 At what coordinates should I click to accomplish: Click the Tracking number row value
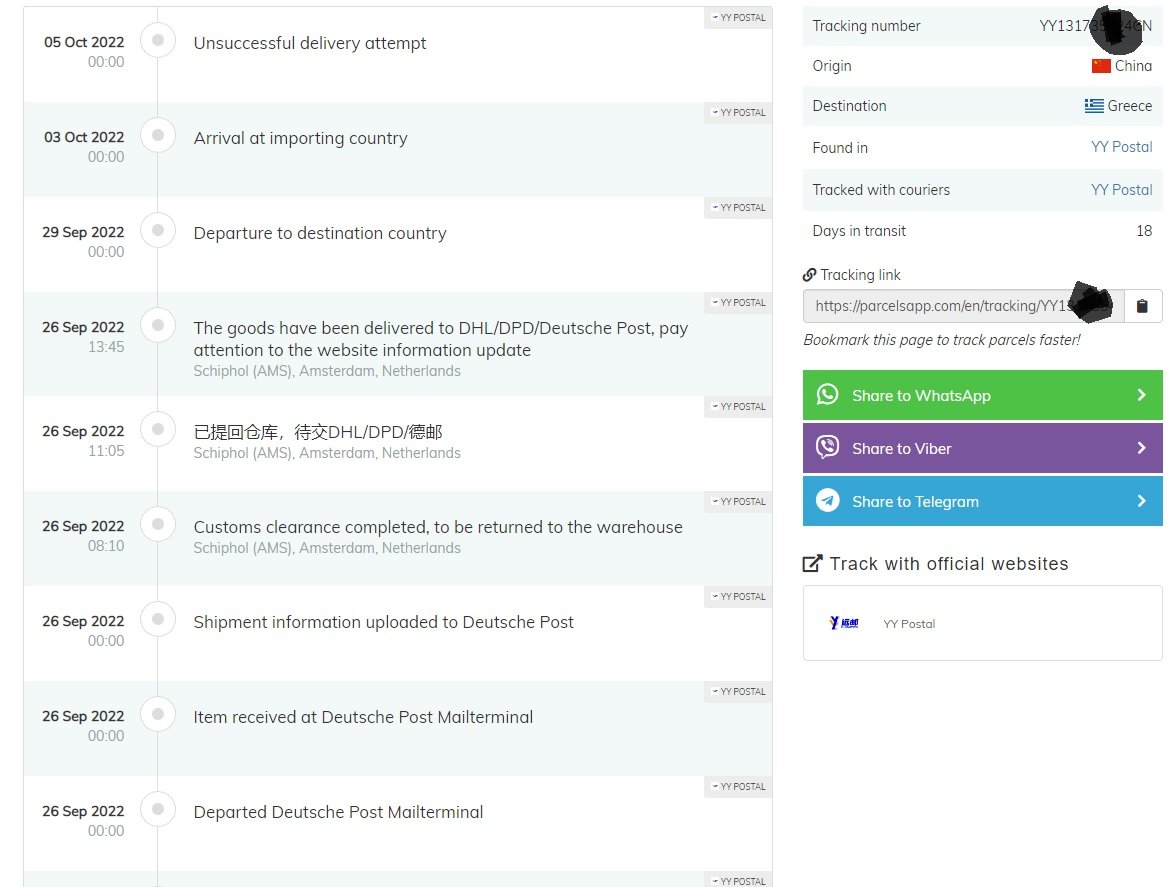click(1095, 26)
